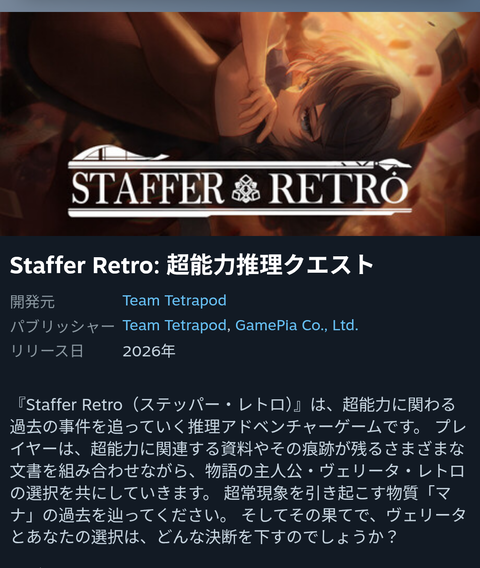480x568 pixels.
Task: Click the game title Staffer Retro: 超能力推理クエスト
Action: coord(192,265)
